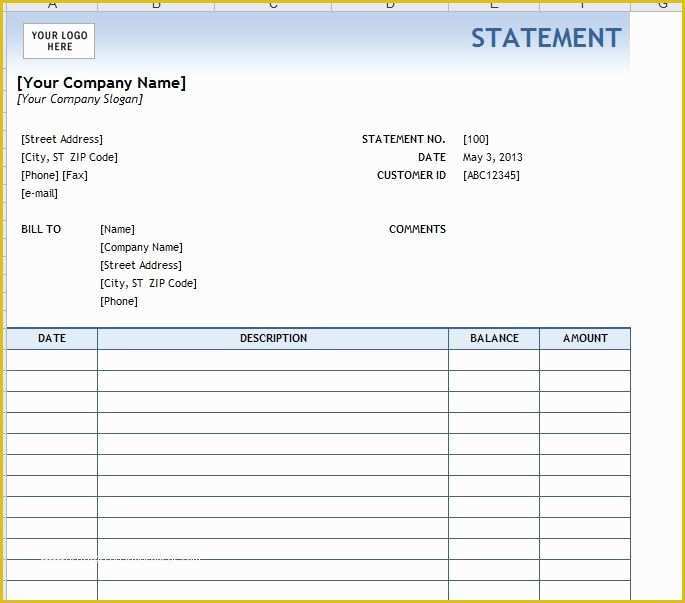
Task: Click the DESCRIPTION column header in table
Action: (273, 338)
